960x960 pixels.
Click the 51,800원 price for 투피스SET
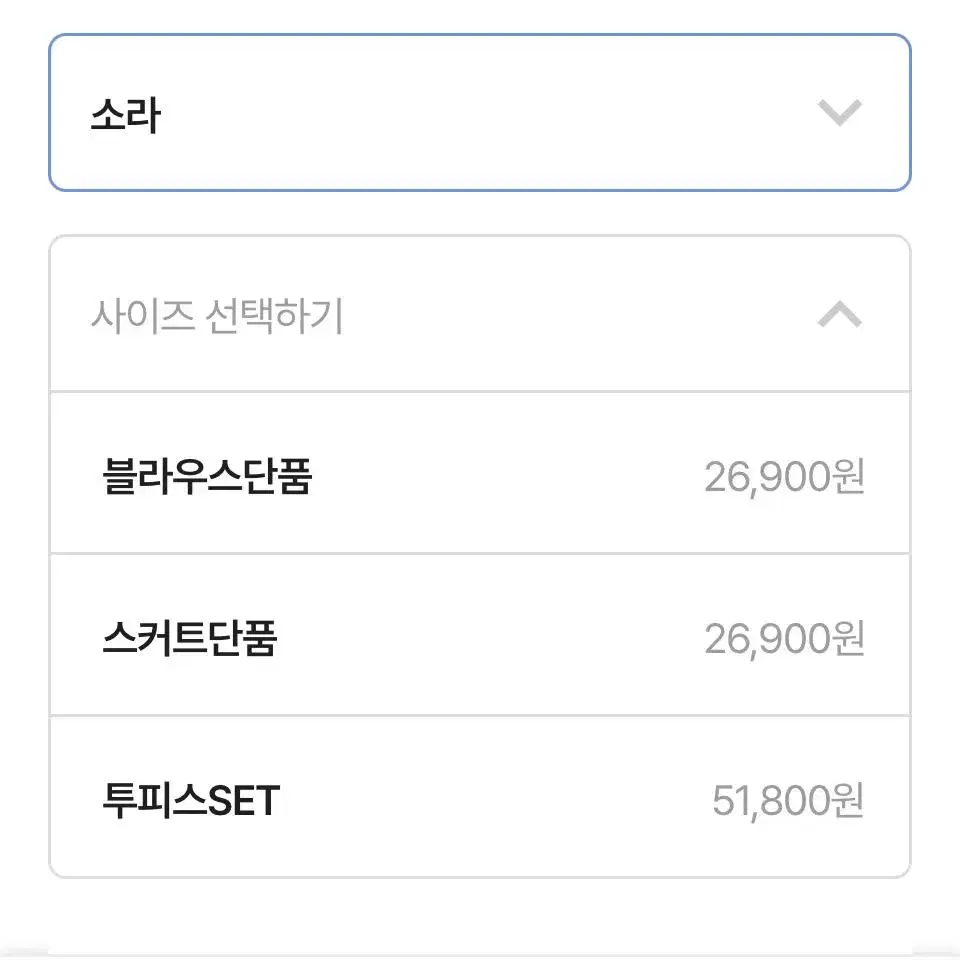(788, 801)
